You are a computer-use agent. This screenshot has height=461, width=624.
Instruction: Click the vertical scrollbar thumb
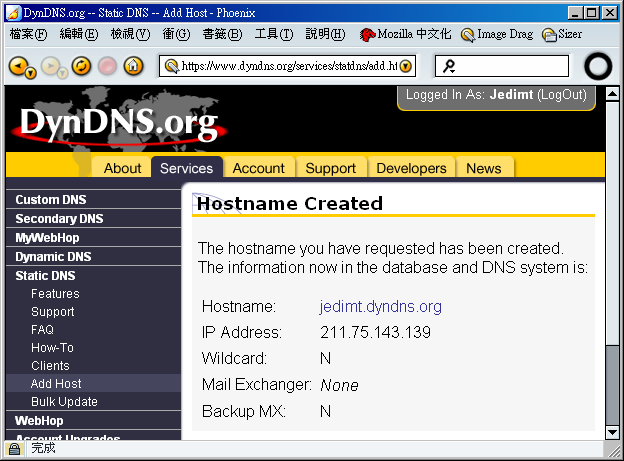[x=612, y=385]
